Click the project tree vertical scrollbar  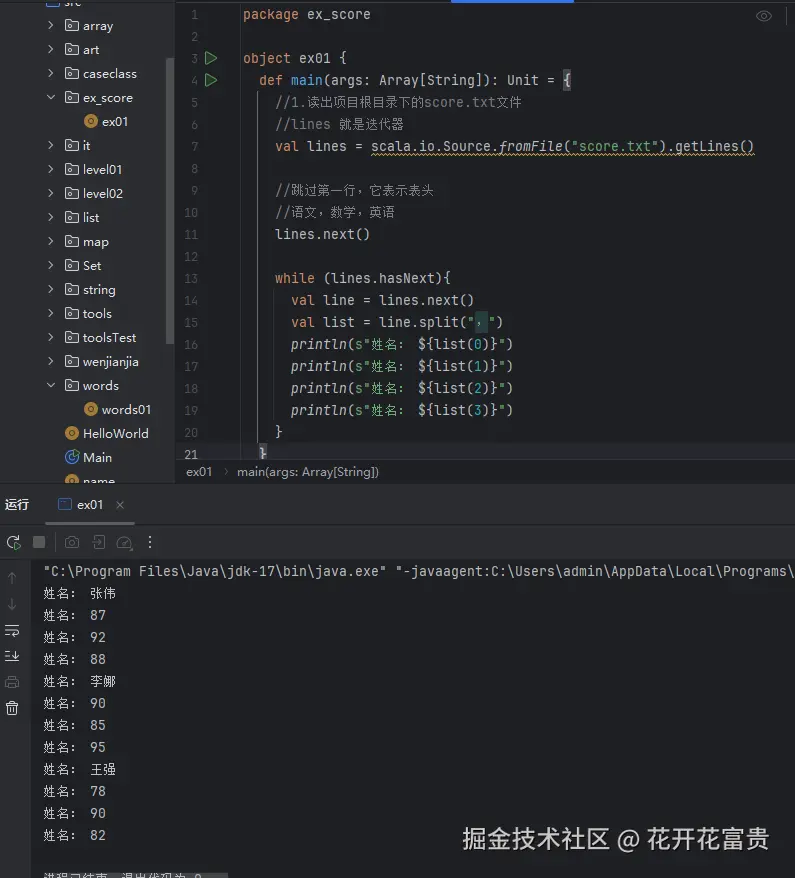tap(170, 200)
